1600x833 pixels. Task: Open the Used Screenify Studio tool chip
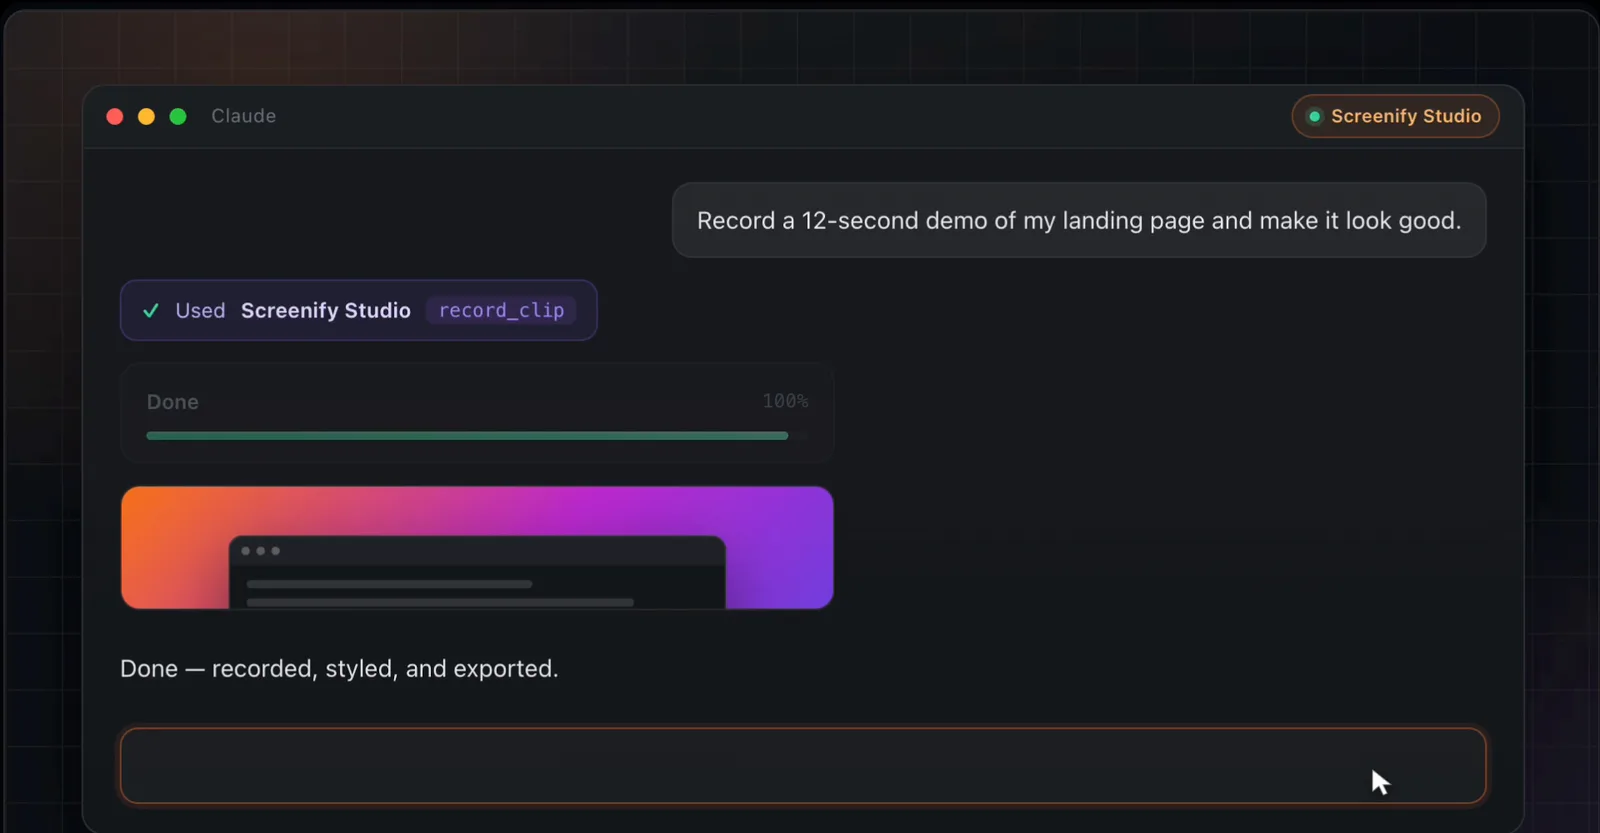[x=358, y=310]
